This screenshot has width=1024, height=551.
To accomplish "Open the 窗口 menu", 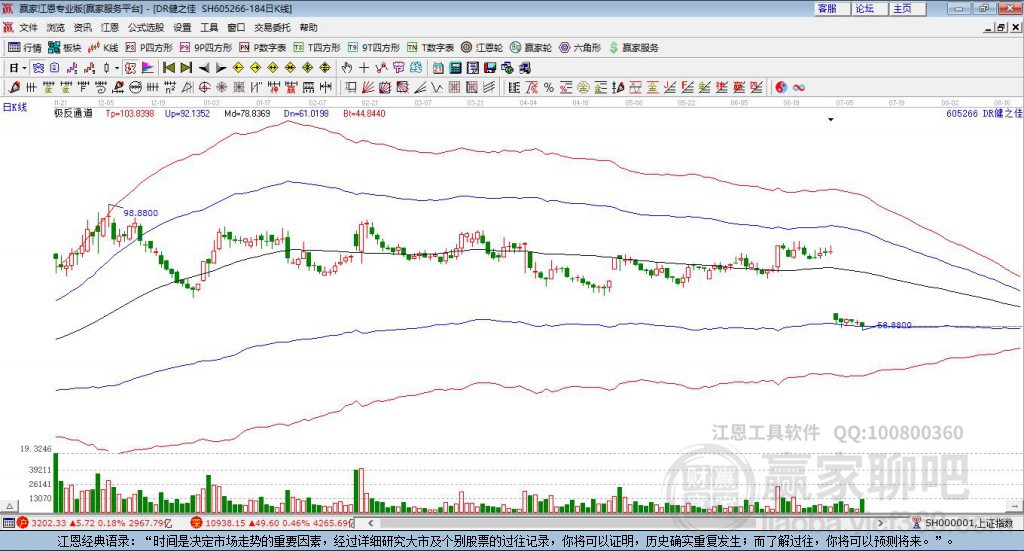I will (236, 27).
